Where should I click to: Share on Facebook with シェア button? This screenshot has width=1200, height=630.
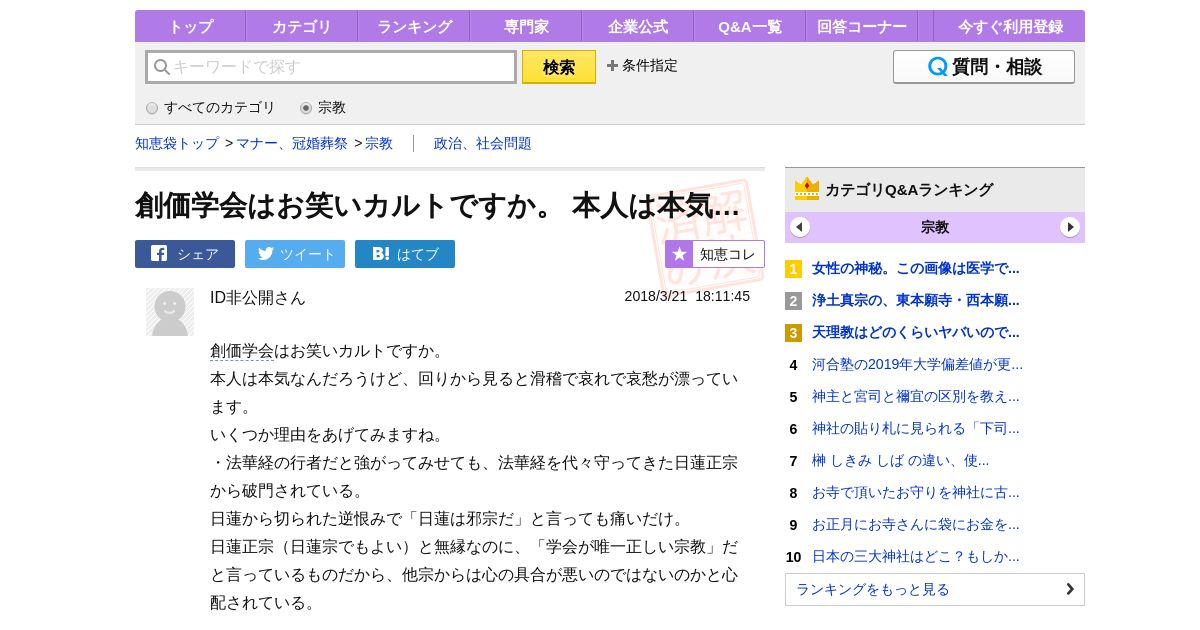pos(185,254)
